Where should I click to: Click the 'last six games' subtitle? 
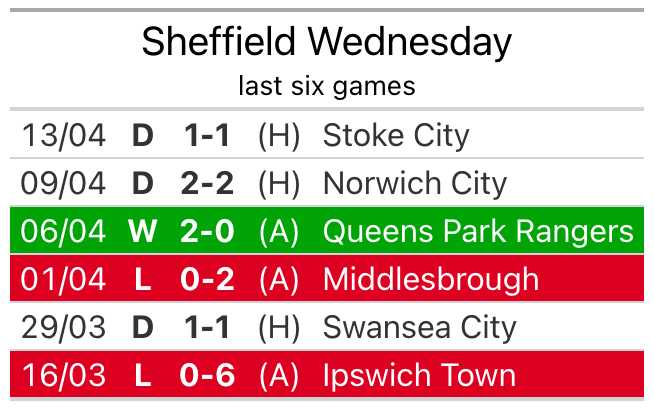326,86
